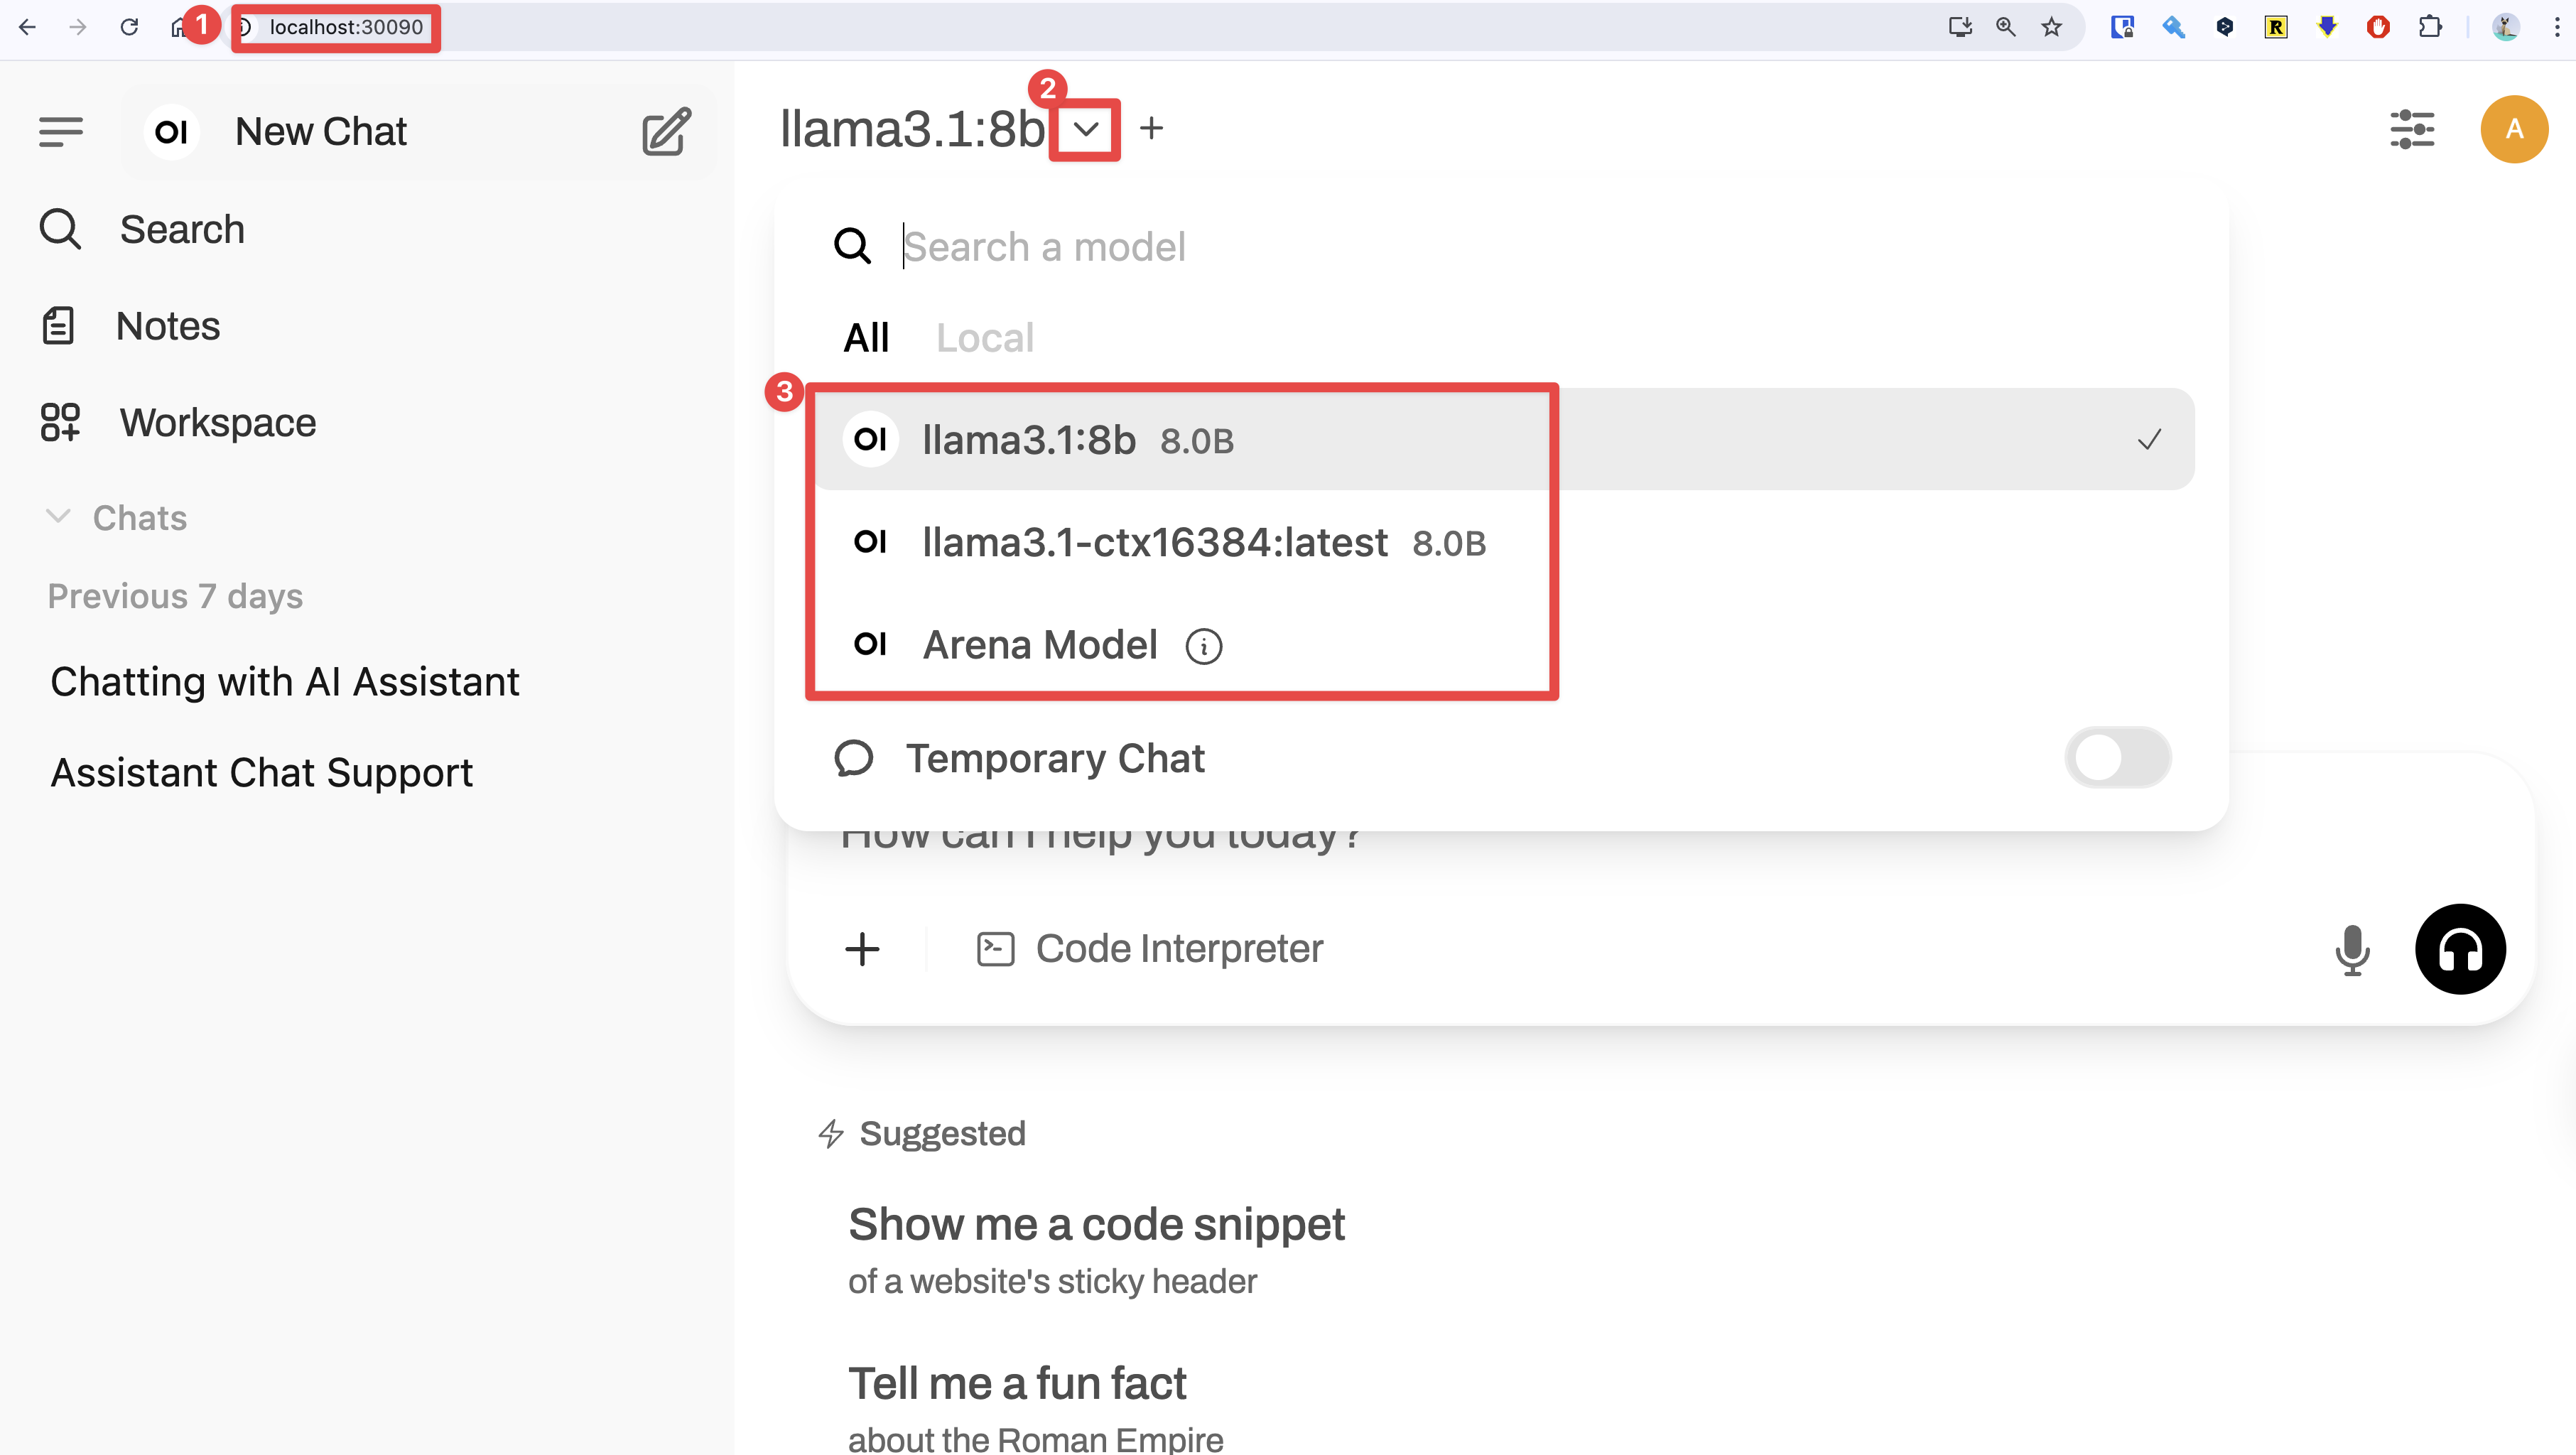2576x1455 pixels.
Task: Toggle the sidebar hamburger menu icon
Action: pyautogui.click(x=61, y=131)
